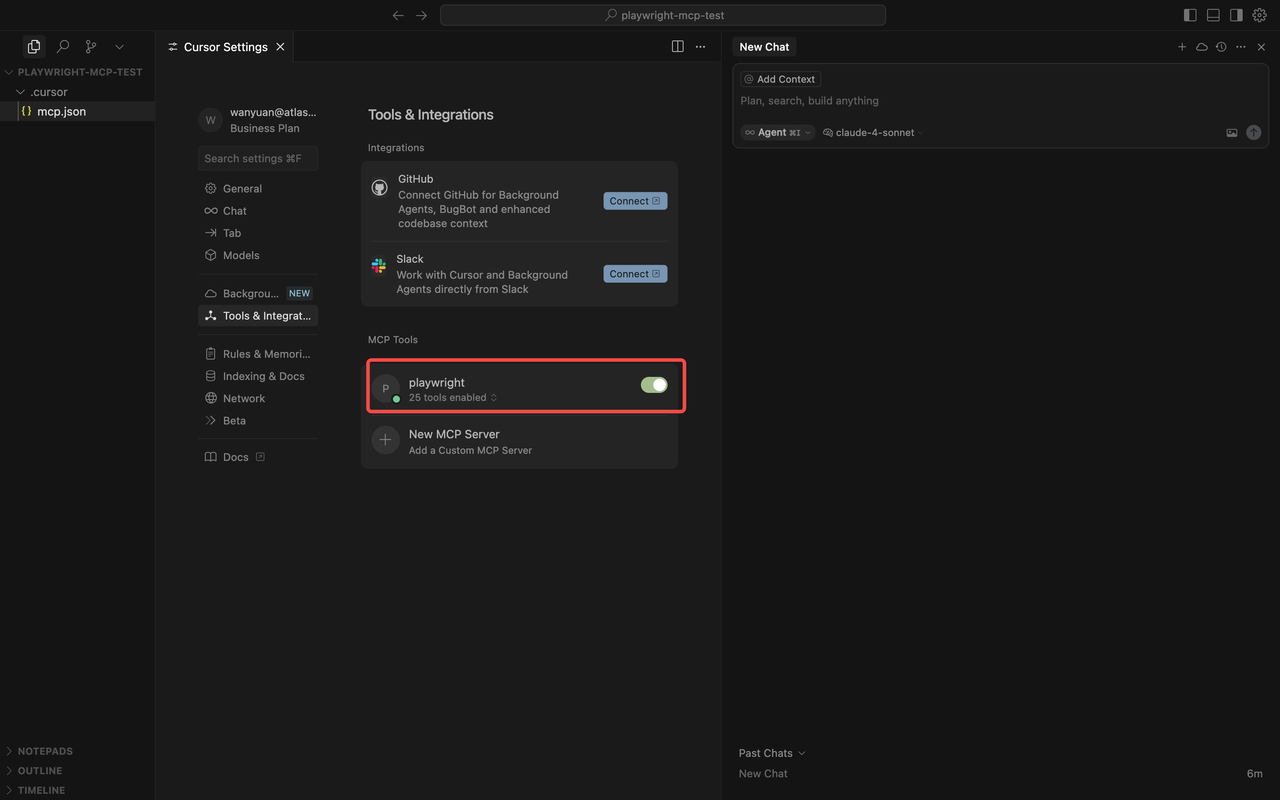Click the Slack logo icon
Image resolution: width=1280 pixels, height=800 pixels.
pos(379,266)
